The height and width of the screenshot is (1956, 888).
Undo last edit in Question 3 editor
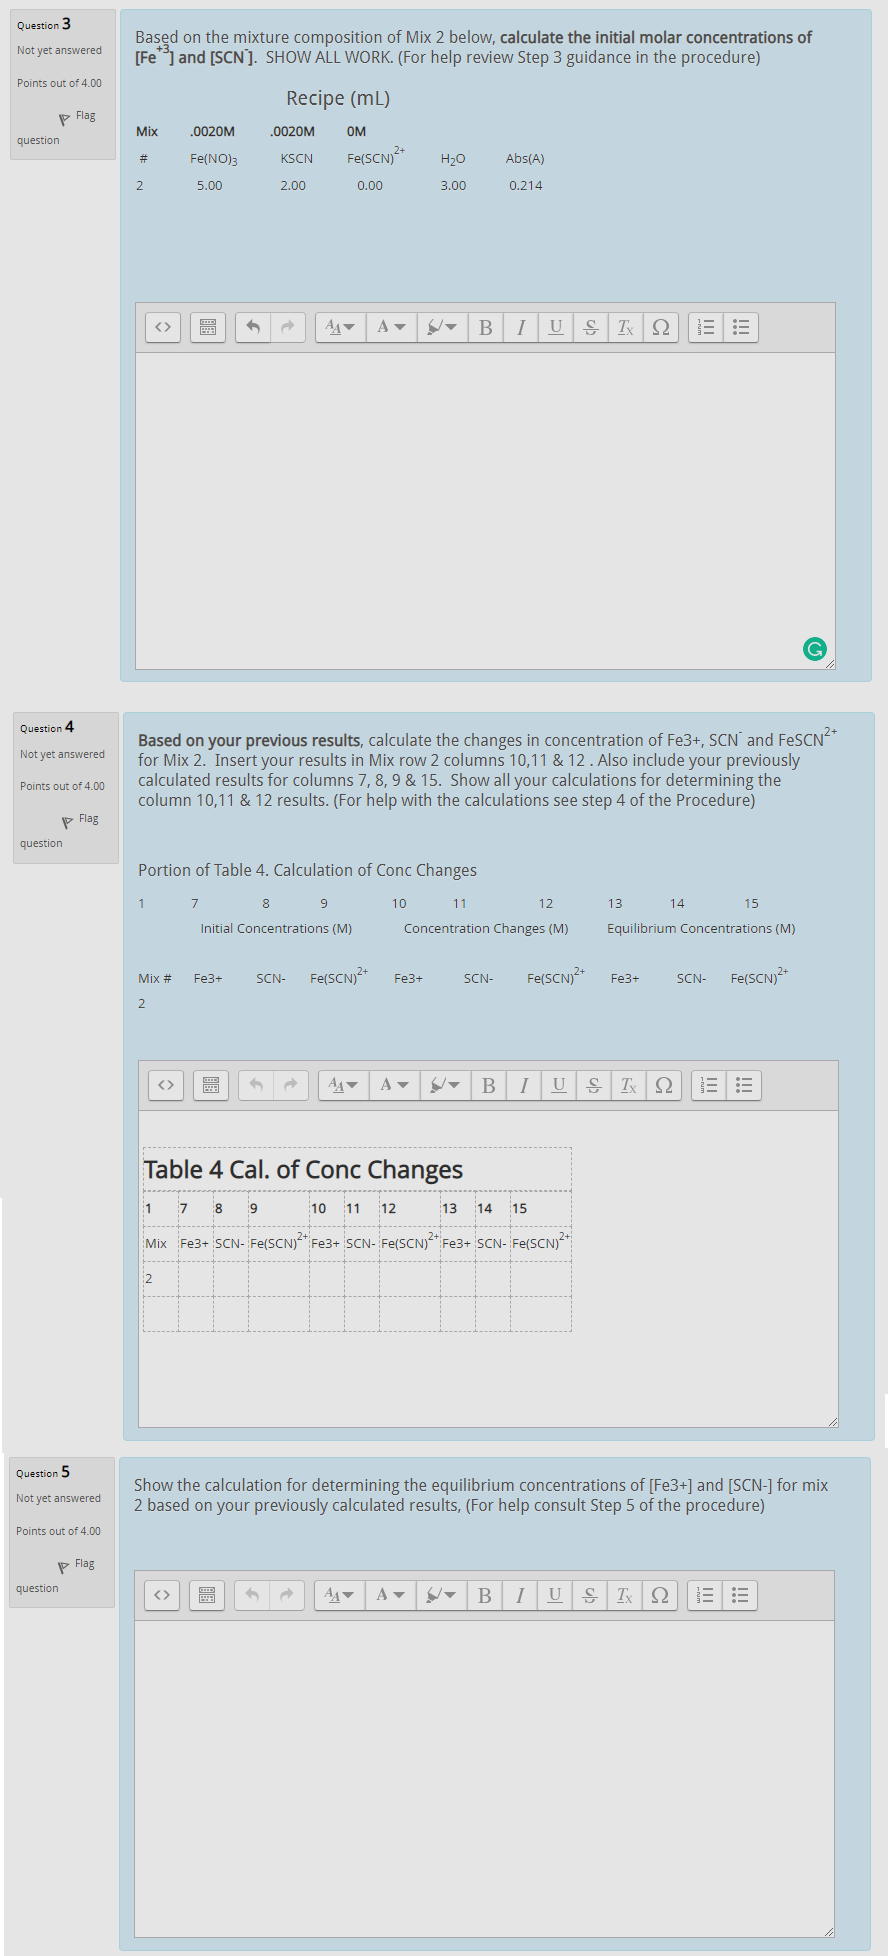(x=253, y=327)
